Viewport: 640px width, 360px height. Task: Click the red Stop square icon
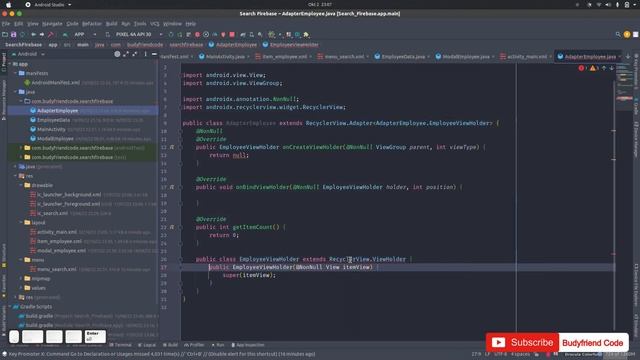click(232, 35)
